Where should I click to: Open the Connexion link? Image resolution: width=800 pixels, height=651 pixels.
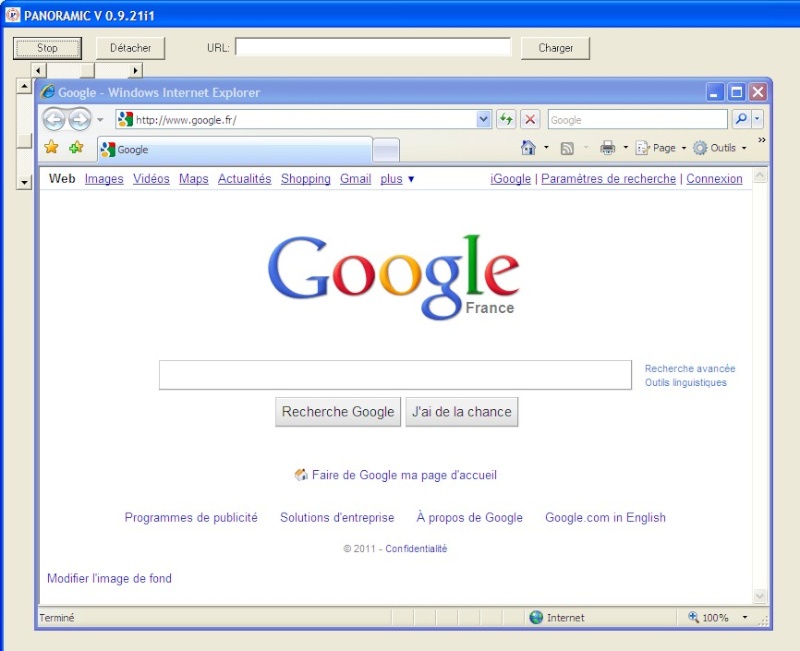click(714, 179)
